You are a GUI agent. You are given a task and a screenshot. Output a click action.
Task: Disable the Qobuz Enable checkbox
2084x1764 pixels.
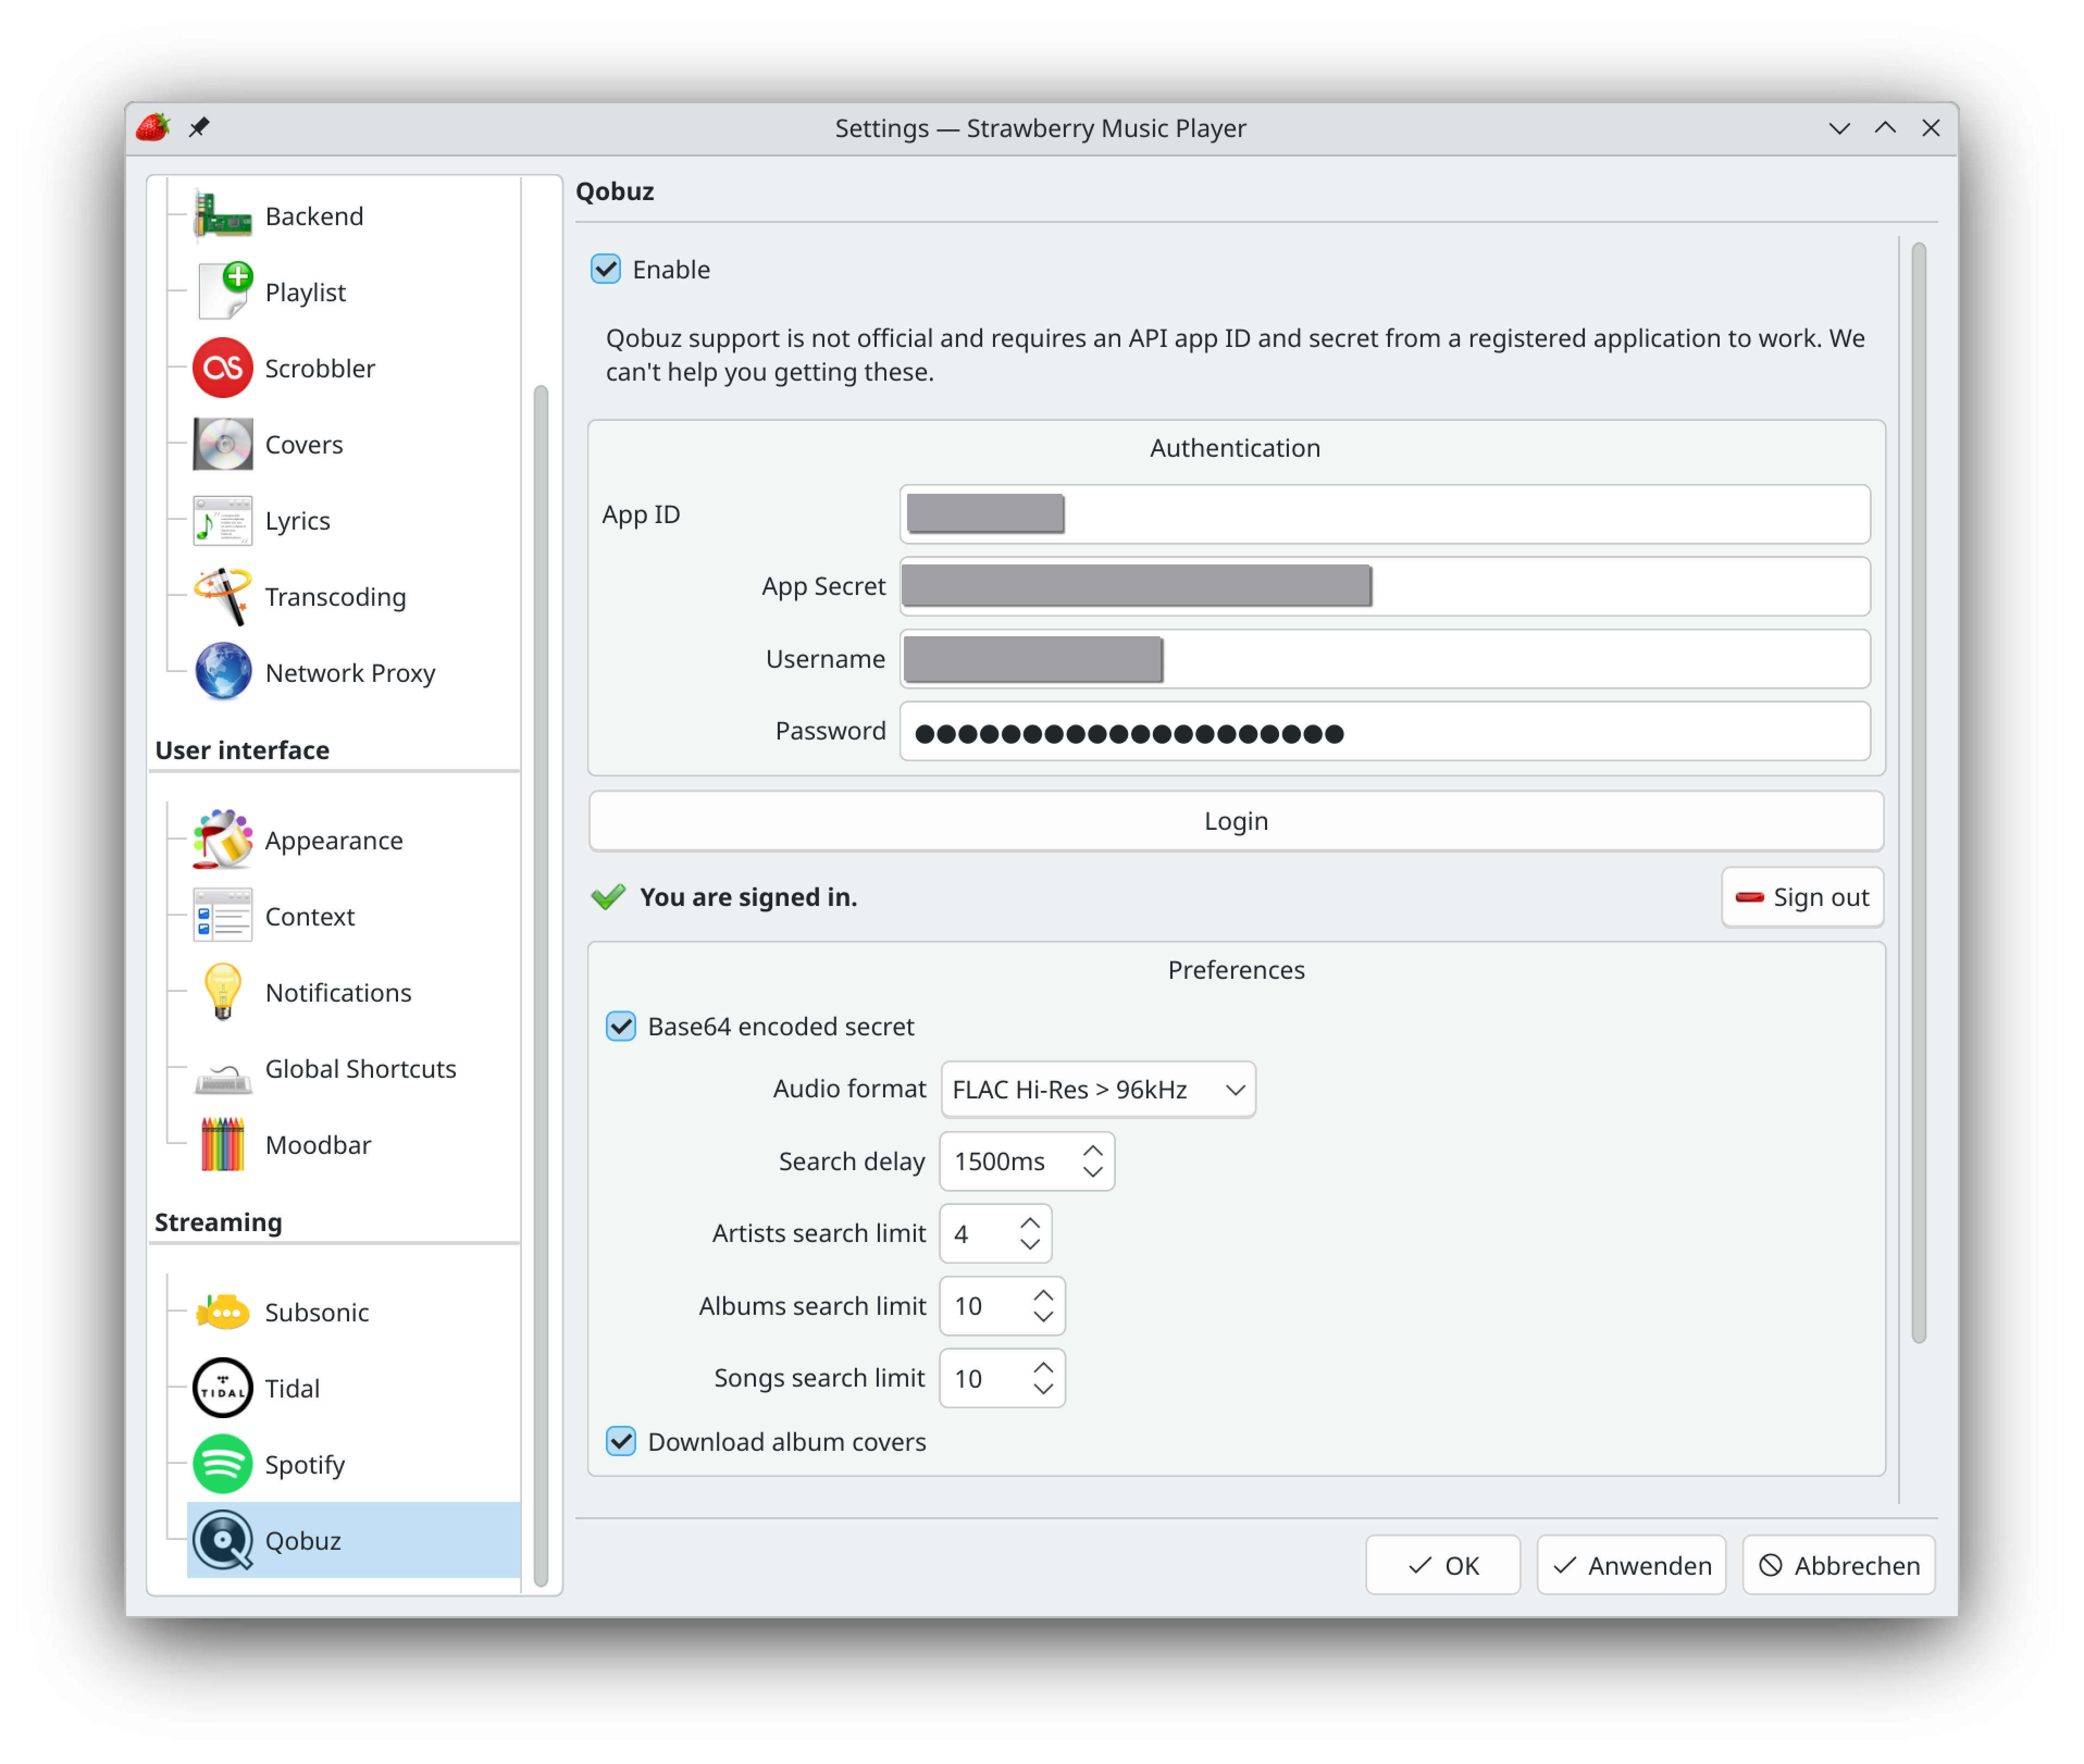[x=606, y=269]
